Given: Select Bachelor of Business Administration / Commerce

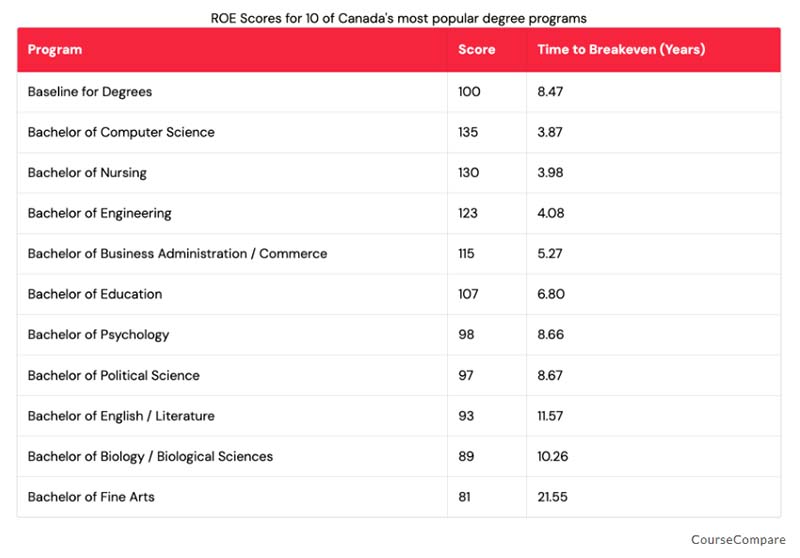Looking at the screenshot, I should [177, 254].
